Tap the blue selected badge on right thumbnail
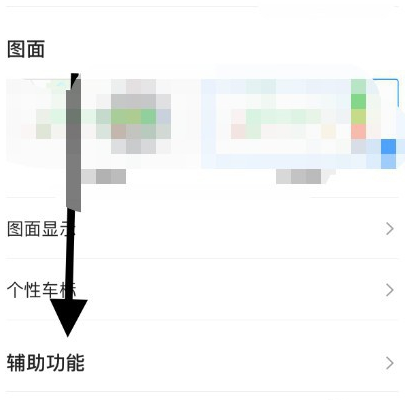Viewport: 405px width, 400px height. tap(388, 154)
